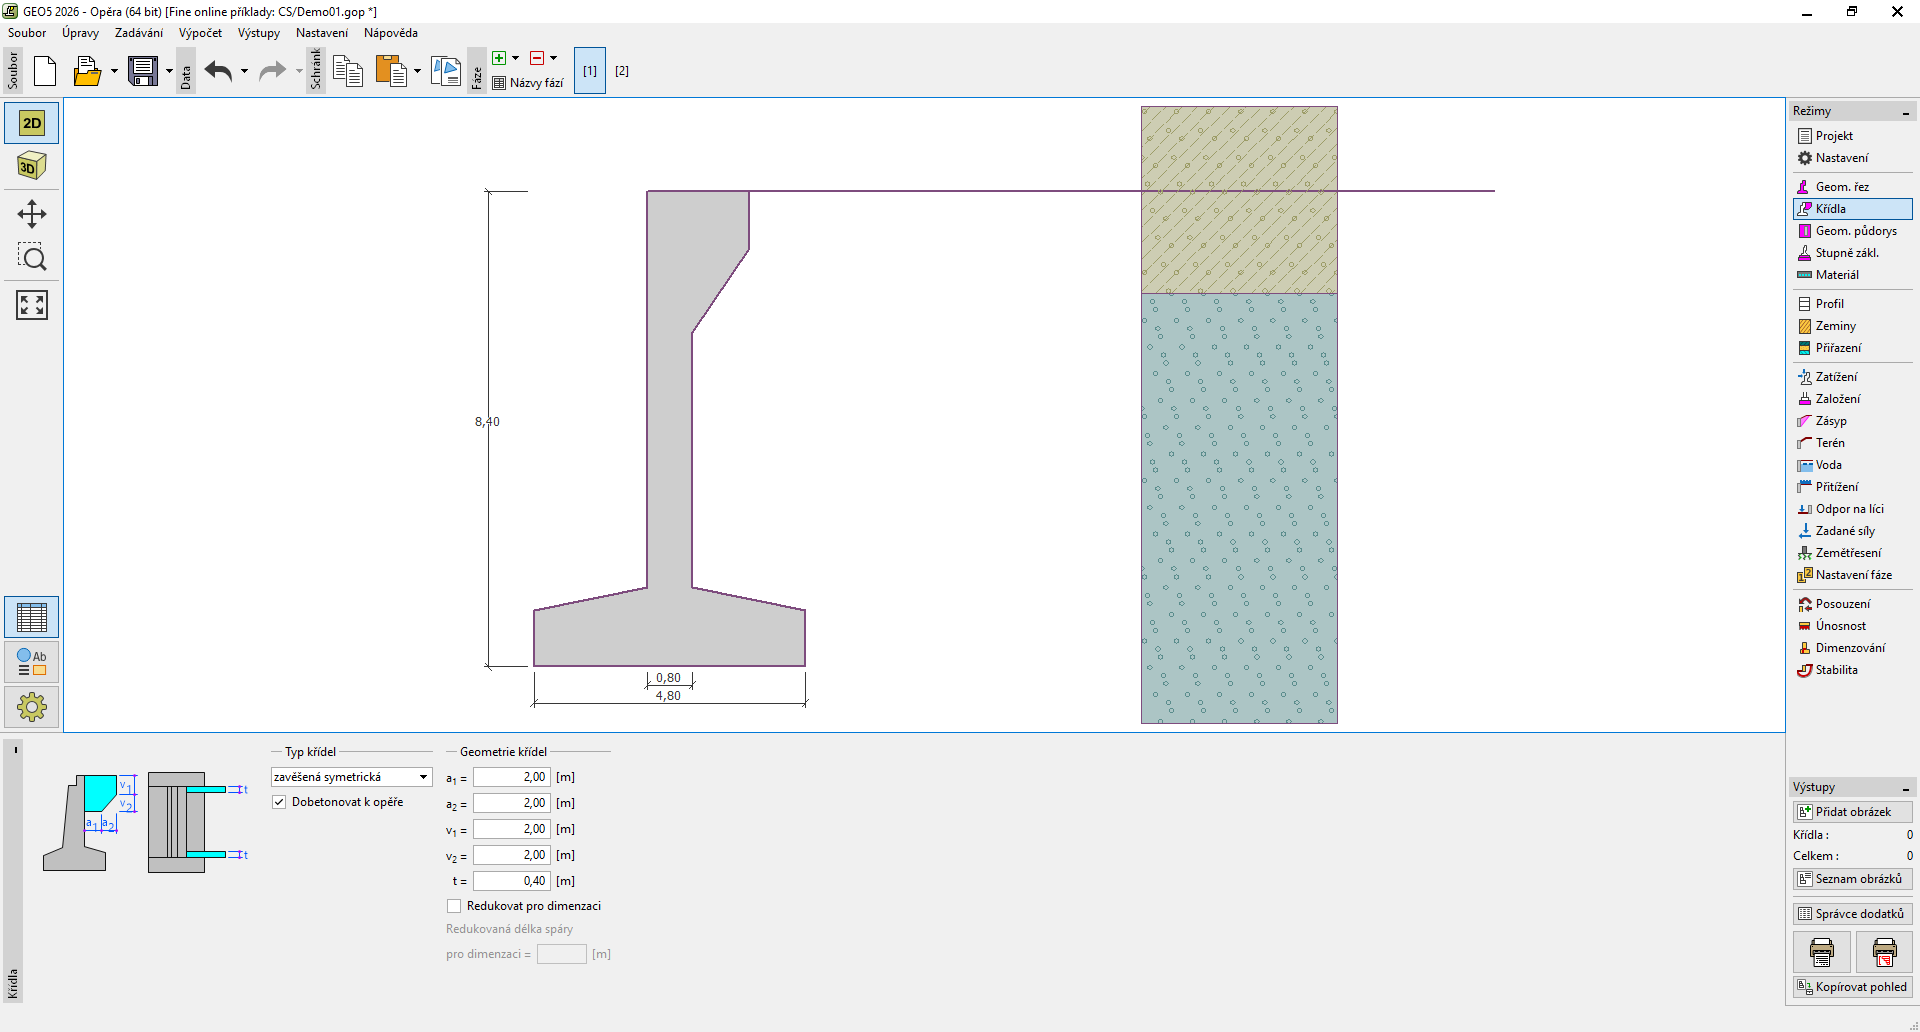
Task: Collapse the Režimy panel
Action: (x=1905, y=112)
